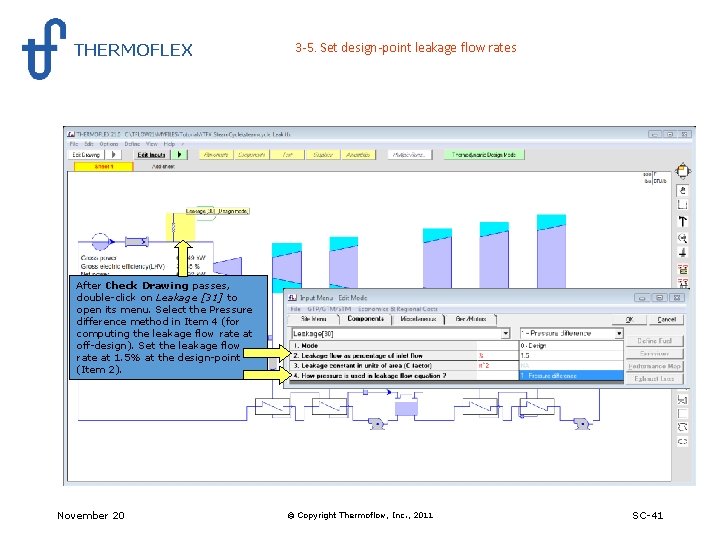Open the Define menu
The width and height of the screenshot is (720, 540).
tap(132, 144)
